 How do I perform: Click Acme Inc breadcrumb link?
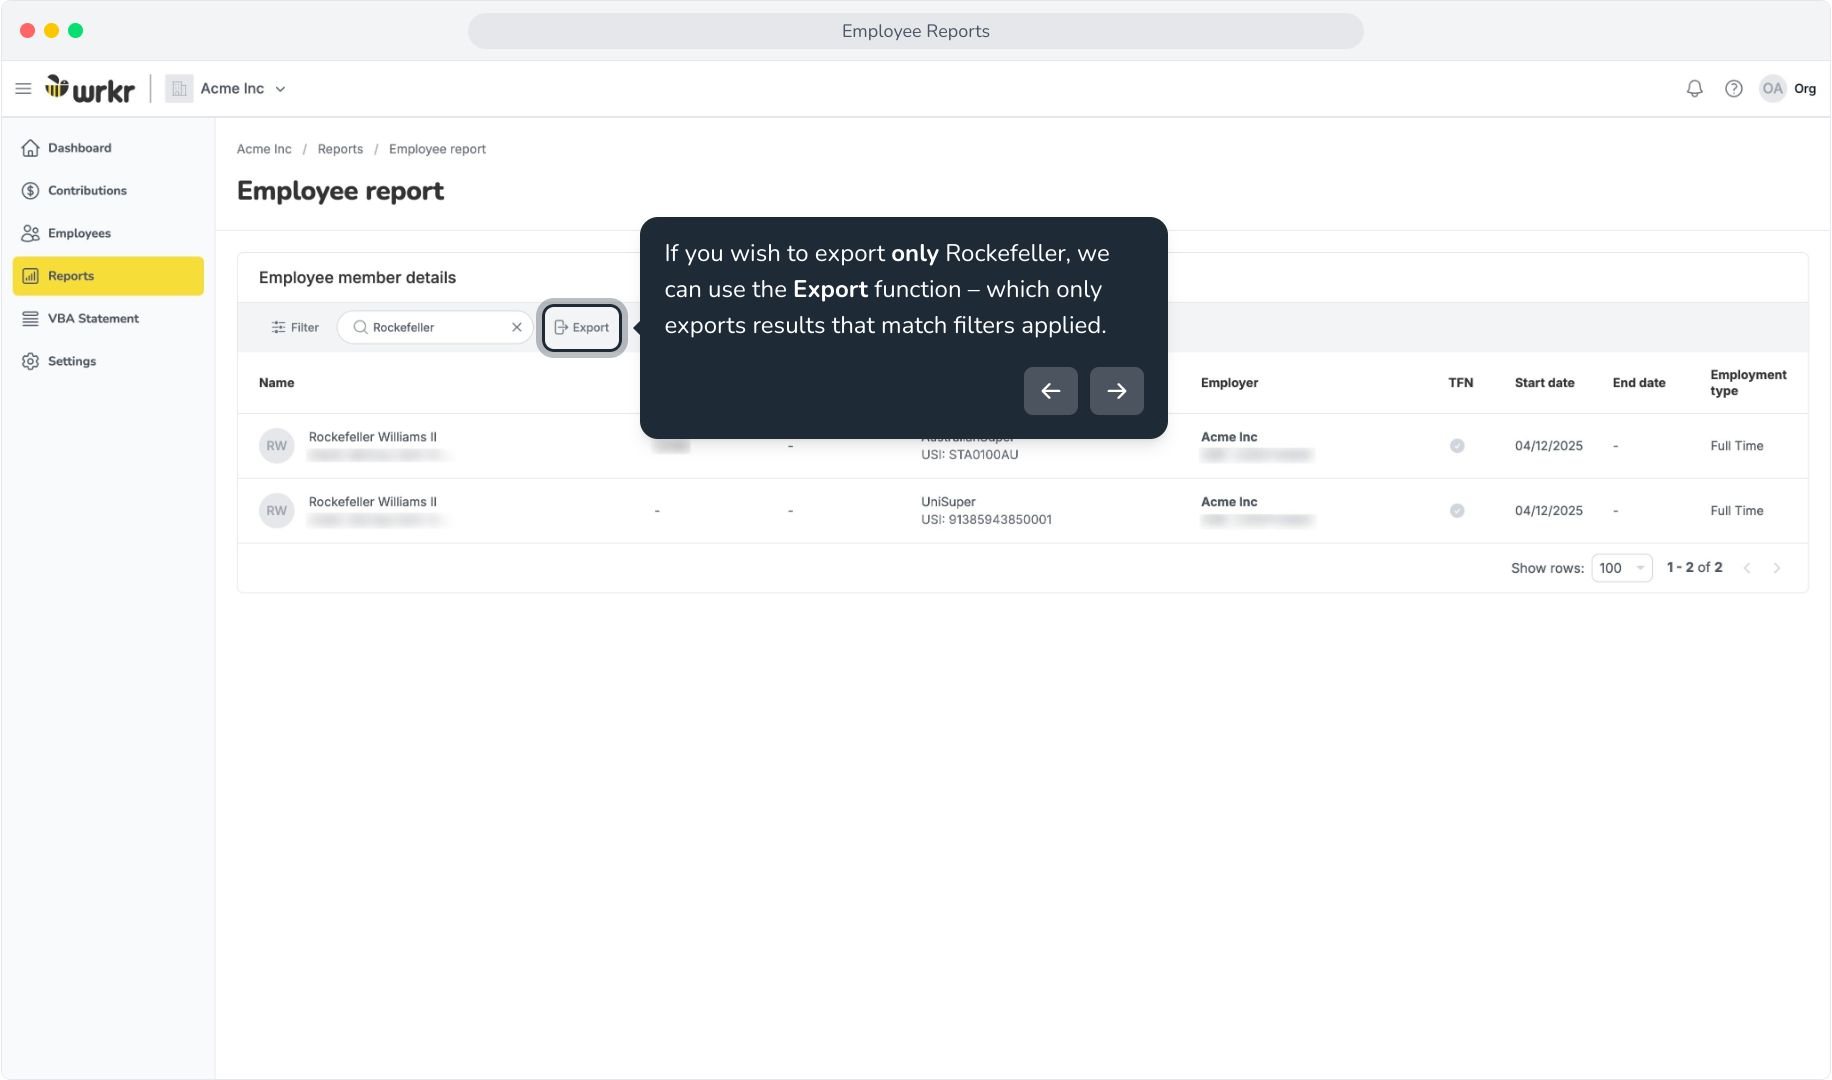click(264, 149)
